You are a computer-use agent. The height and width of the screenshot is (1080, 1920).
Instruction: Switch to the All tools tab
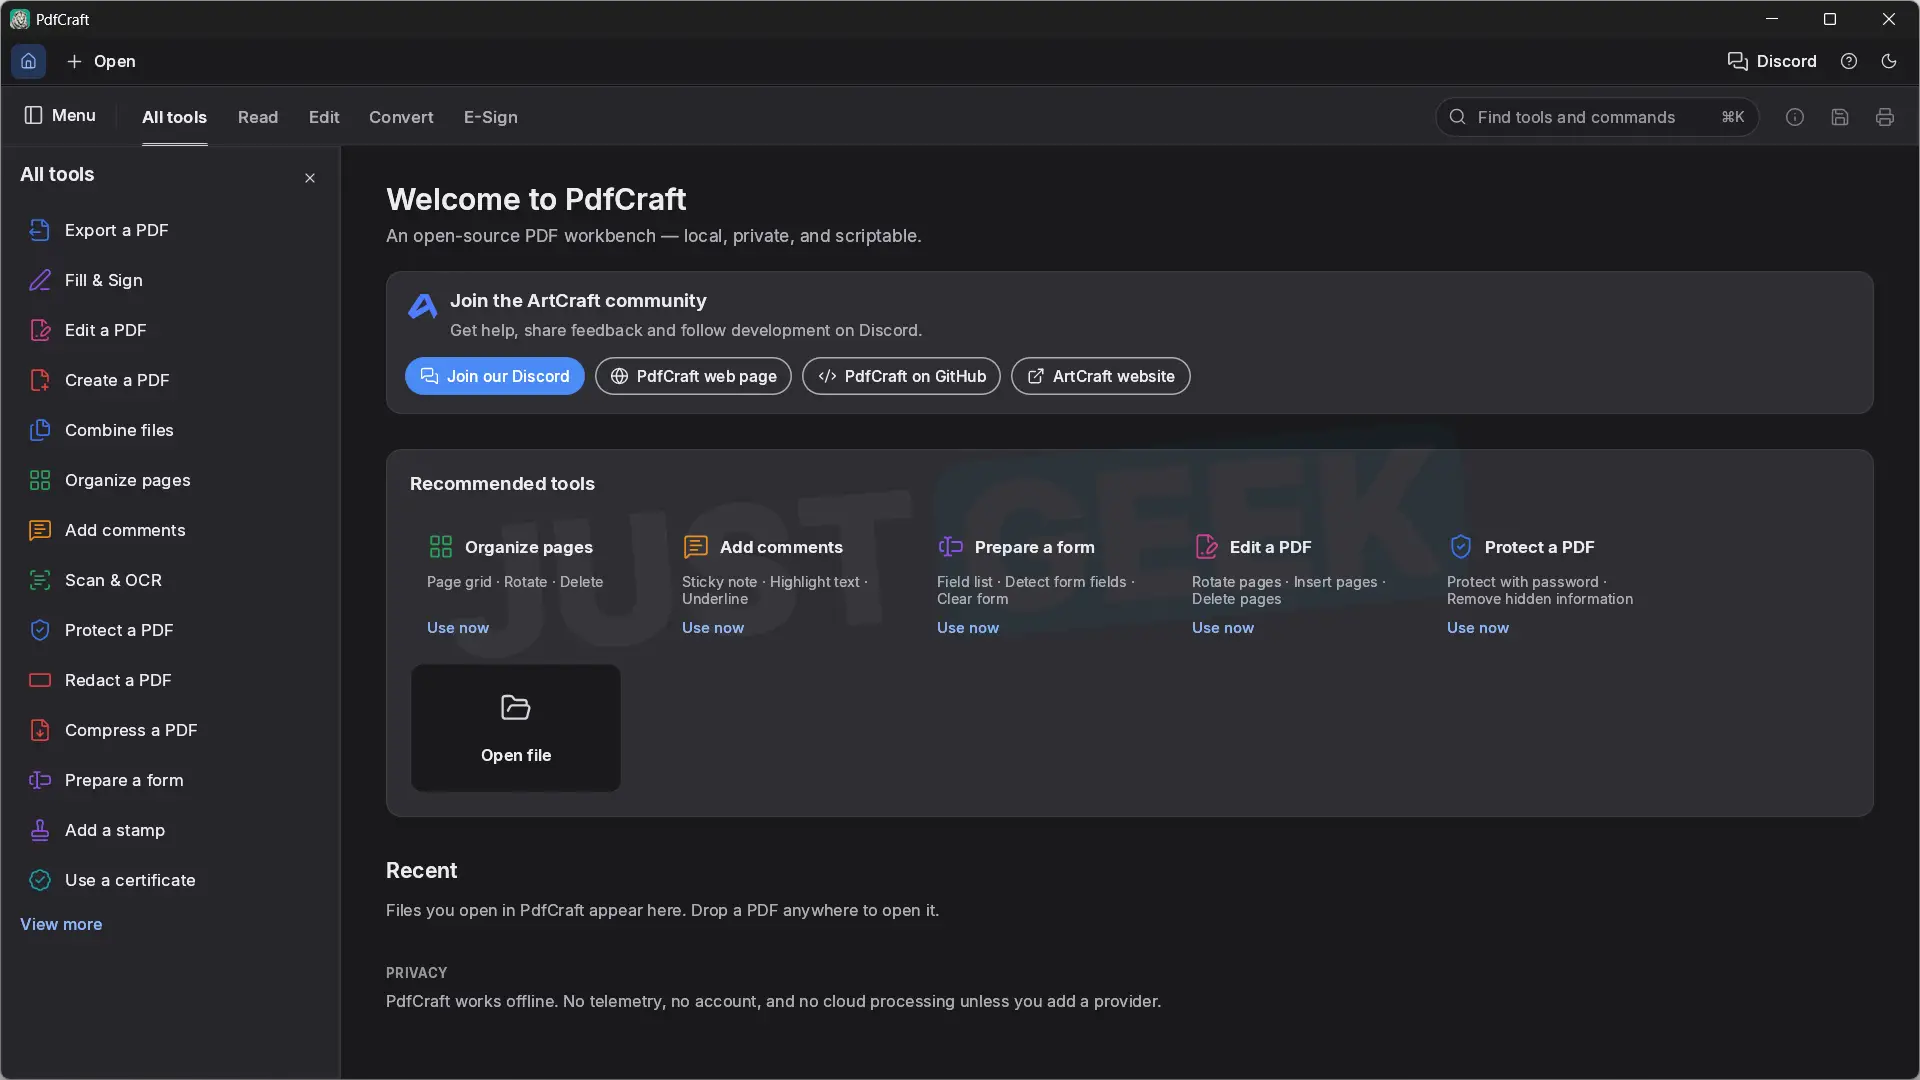[x=174, y=117]
